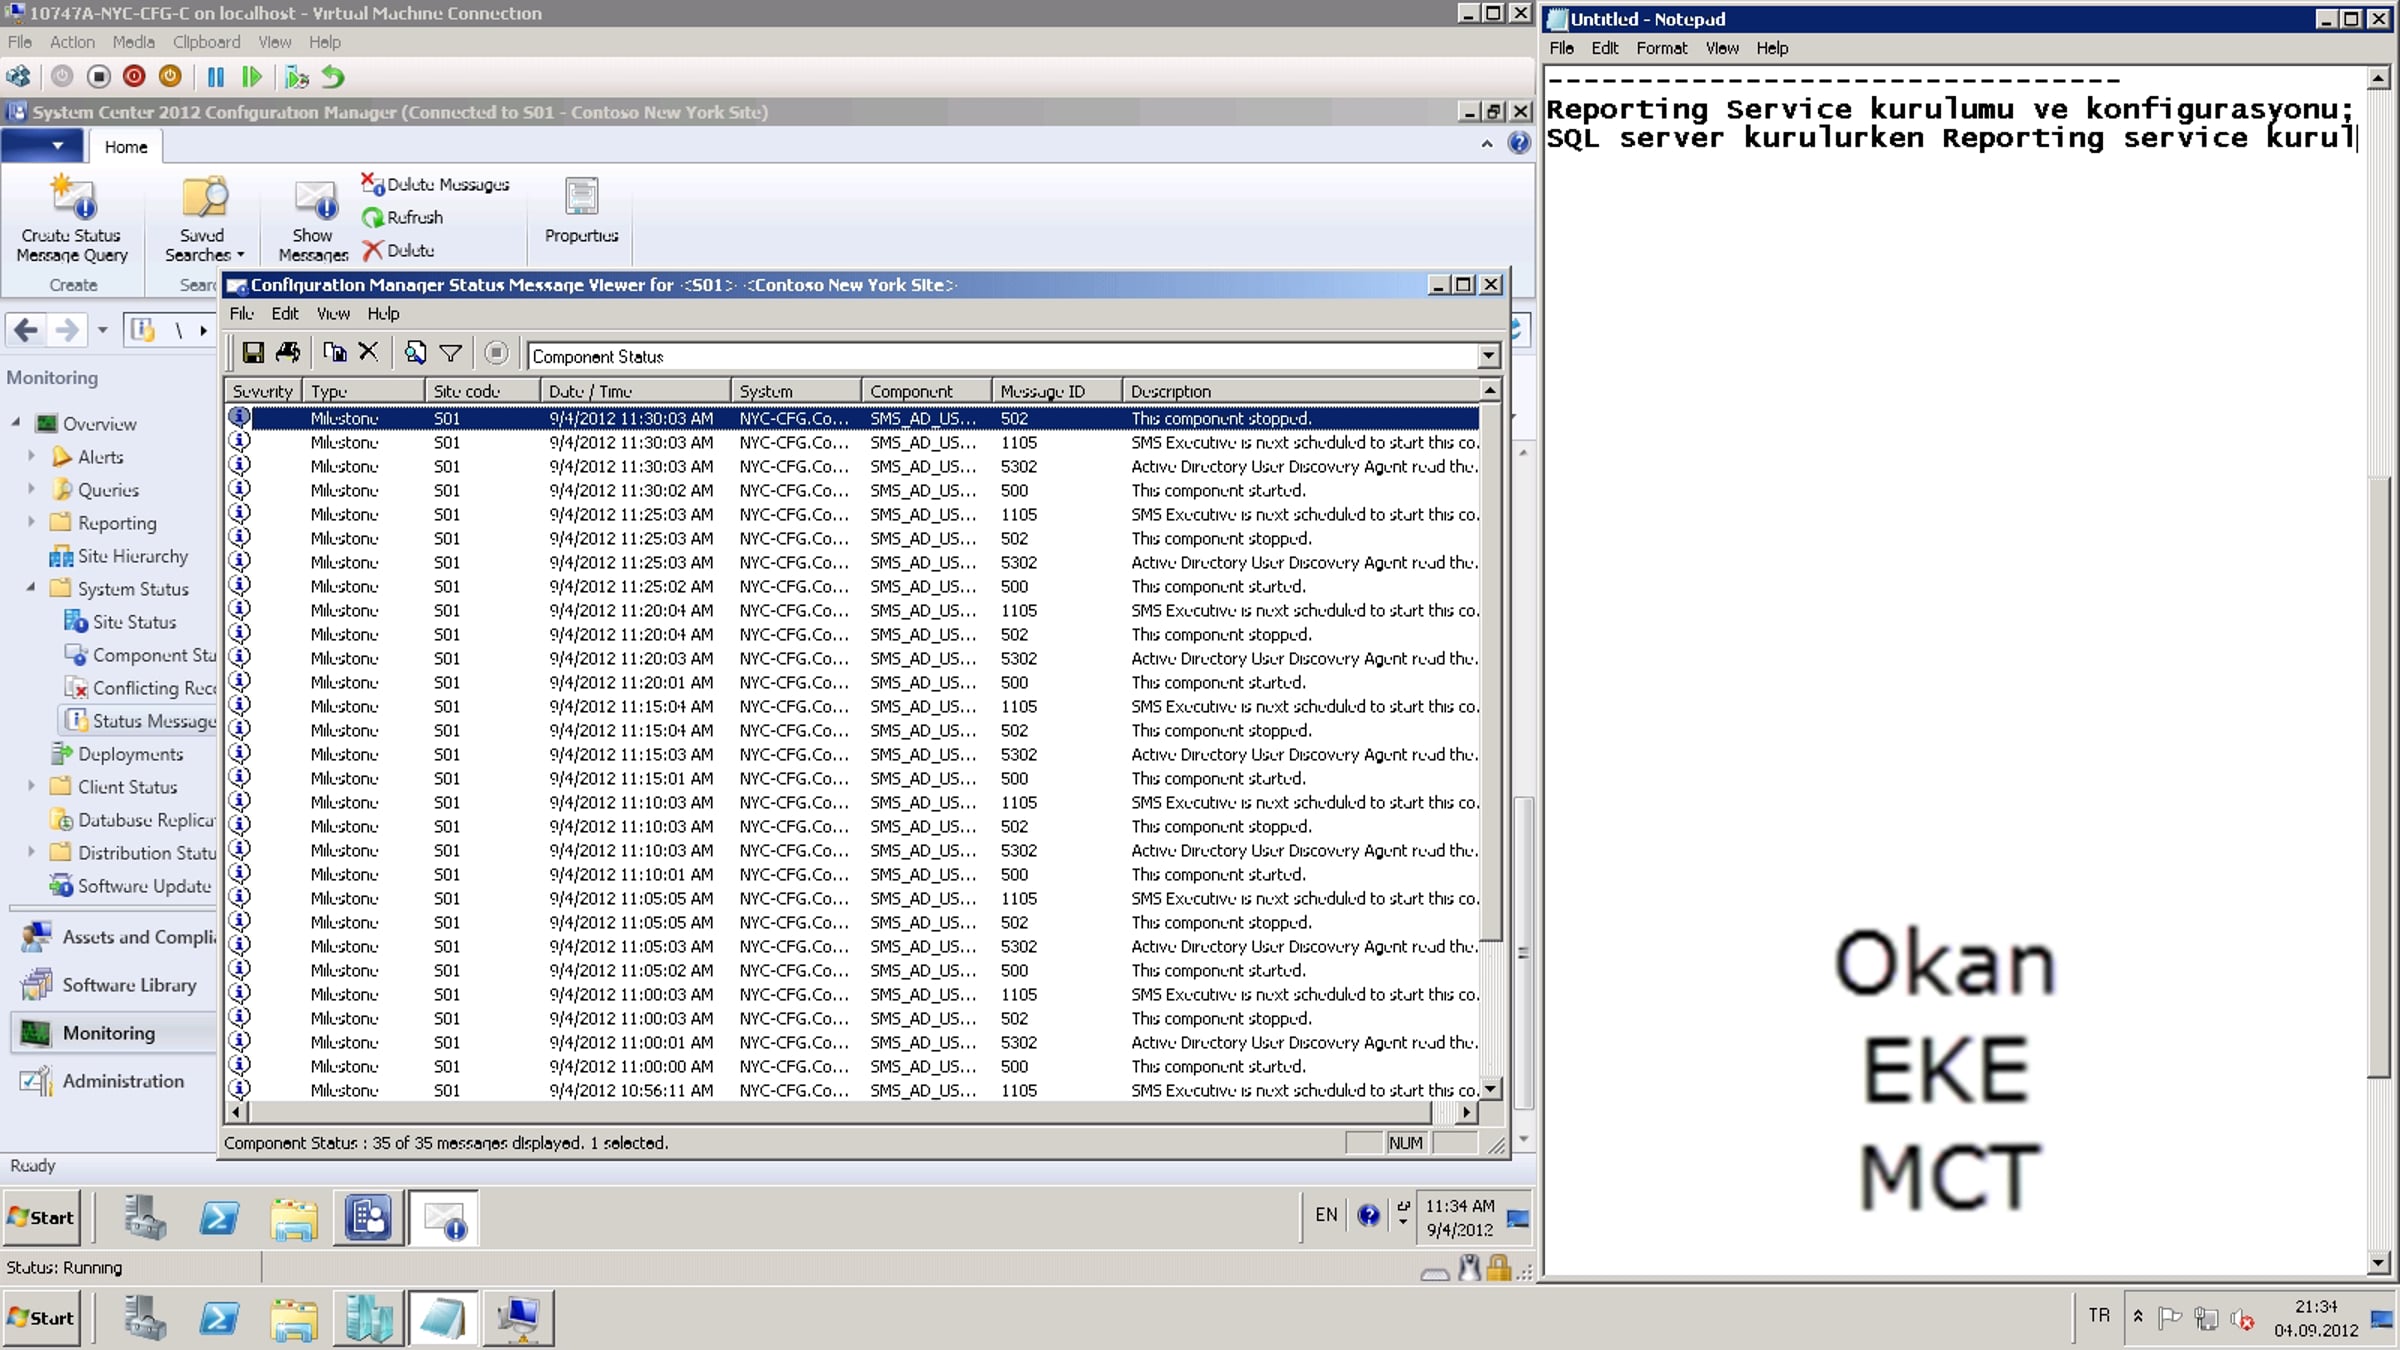Click the Notepad scrollbar down arrow
The height and width of the screenshot is (1350, 2400).
click(2378, 1263)
